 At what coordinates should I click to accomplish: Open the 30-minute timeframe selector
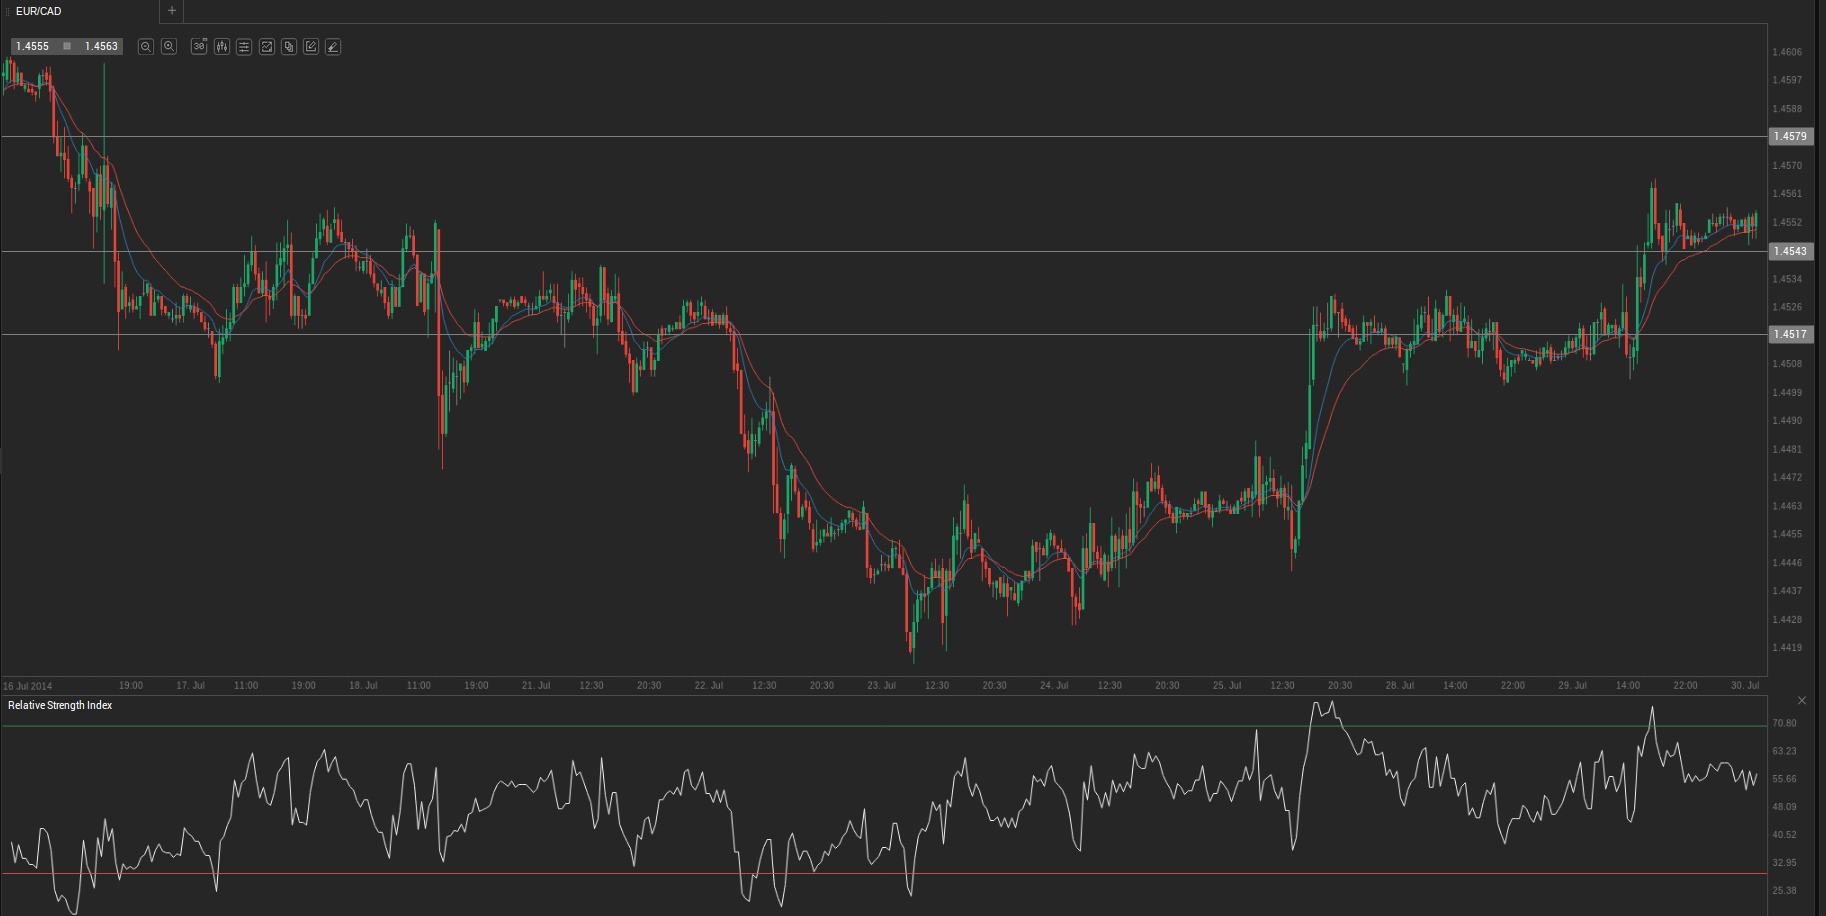pyautogui.click(x=199, y=47)
